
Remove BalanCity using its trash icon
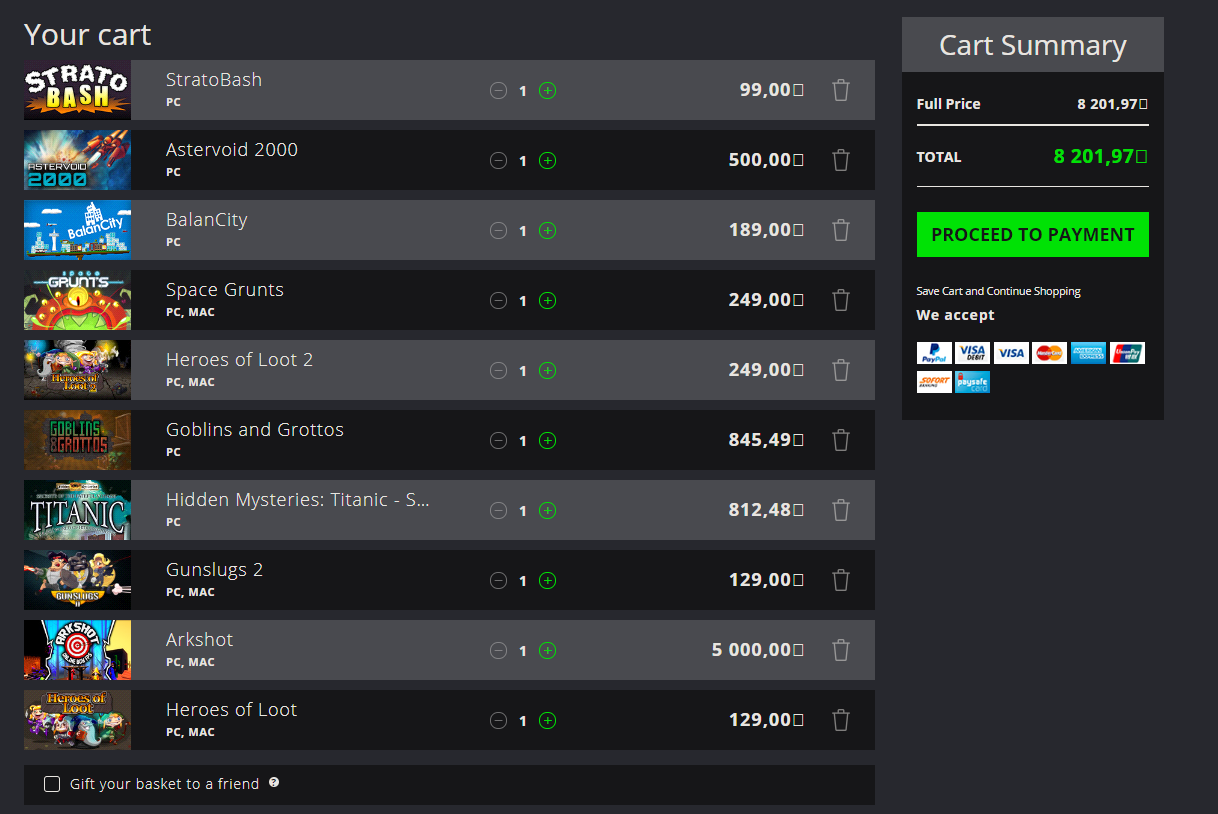(841, 230)
